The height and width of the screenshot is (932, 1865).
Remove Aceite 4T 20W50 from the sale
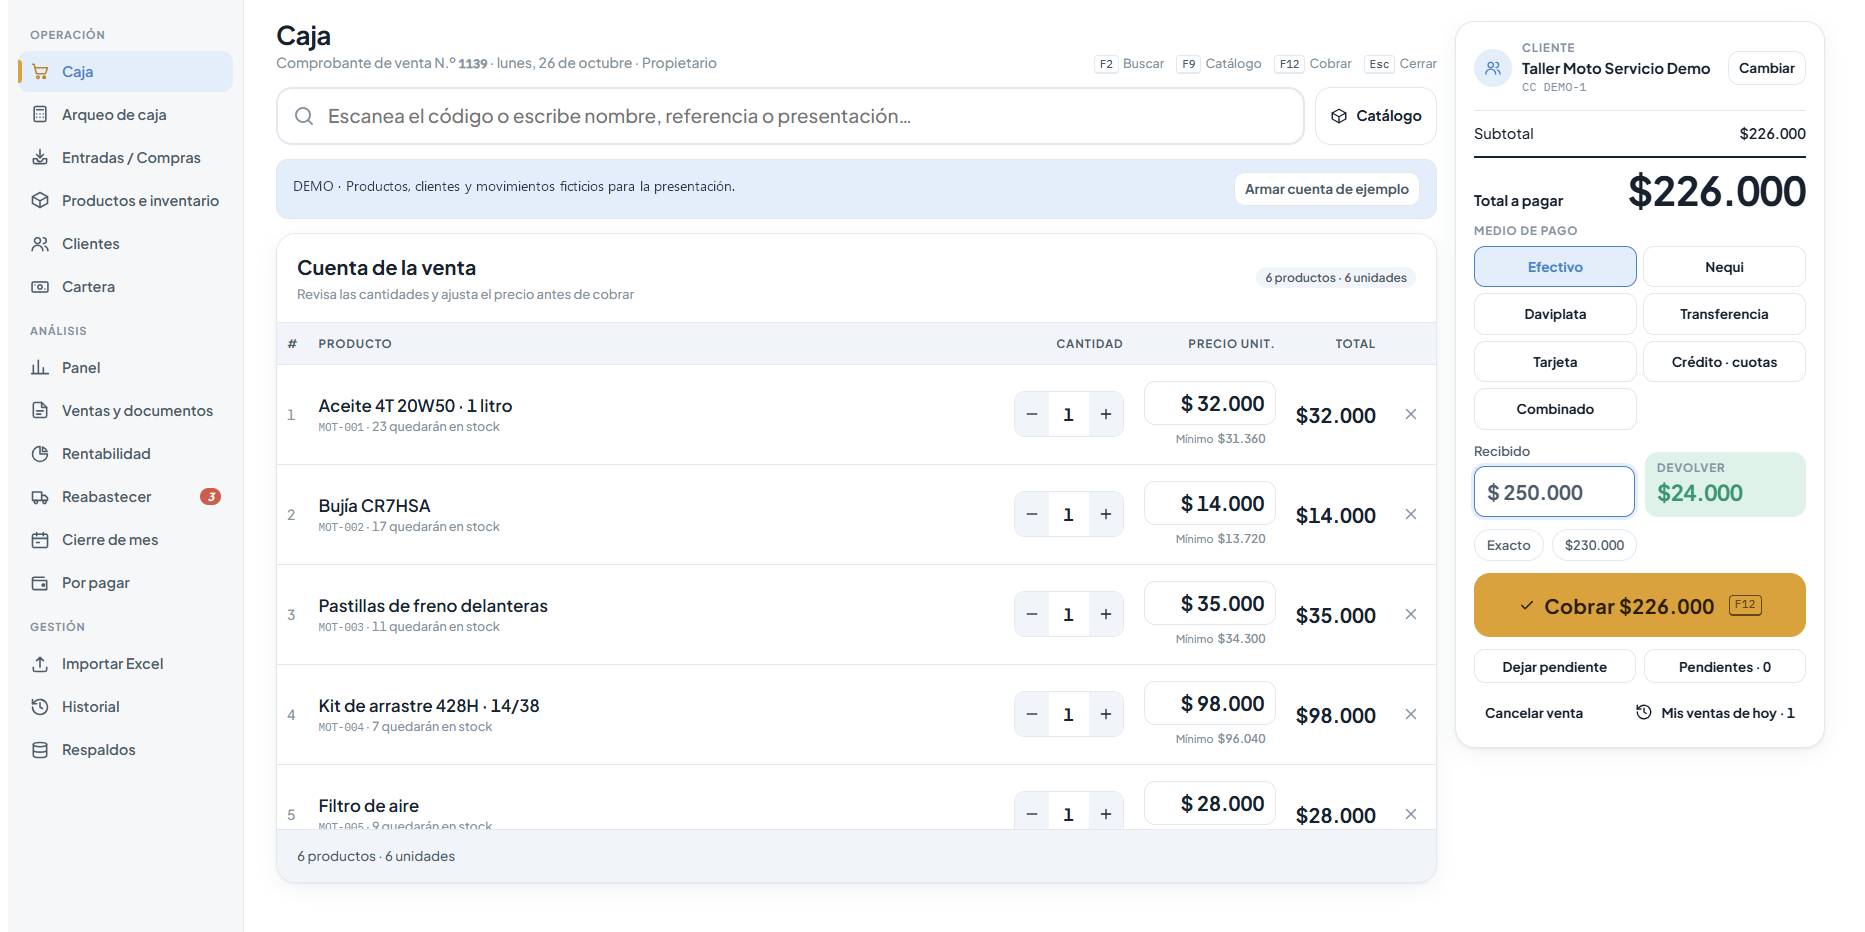coord(1410,414)
